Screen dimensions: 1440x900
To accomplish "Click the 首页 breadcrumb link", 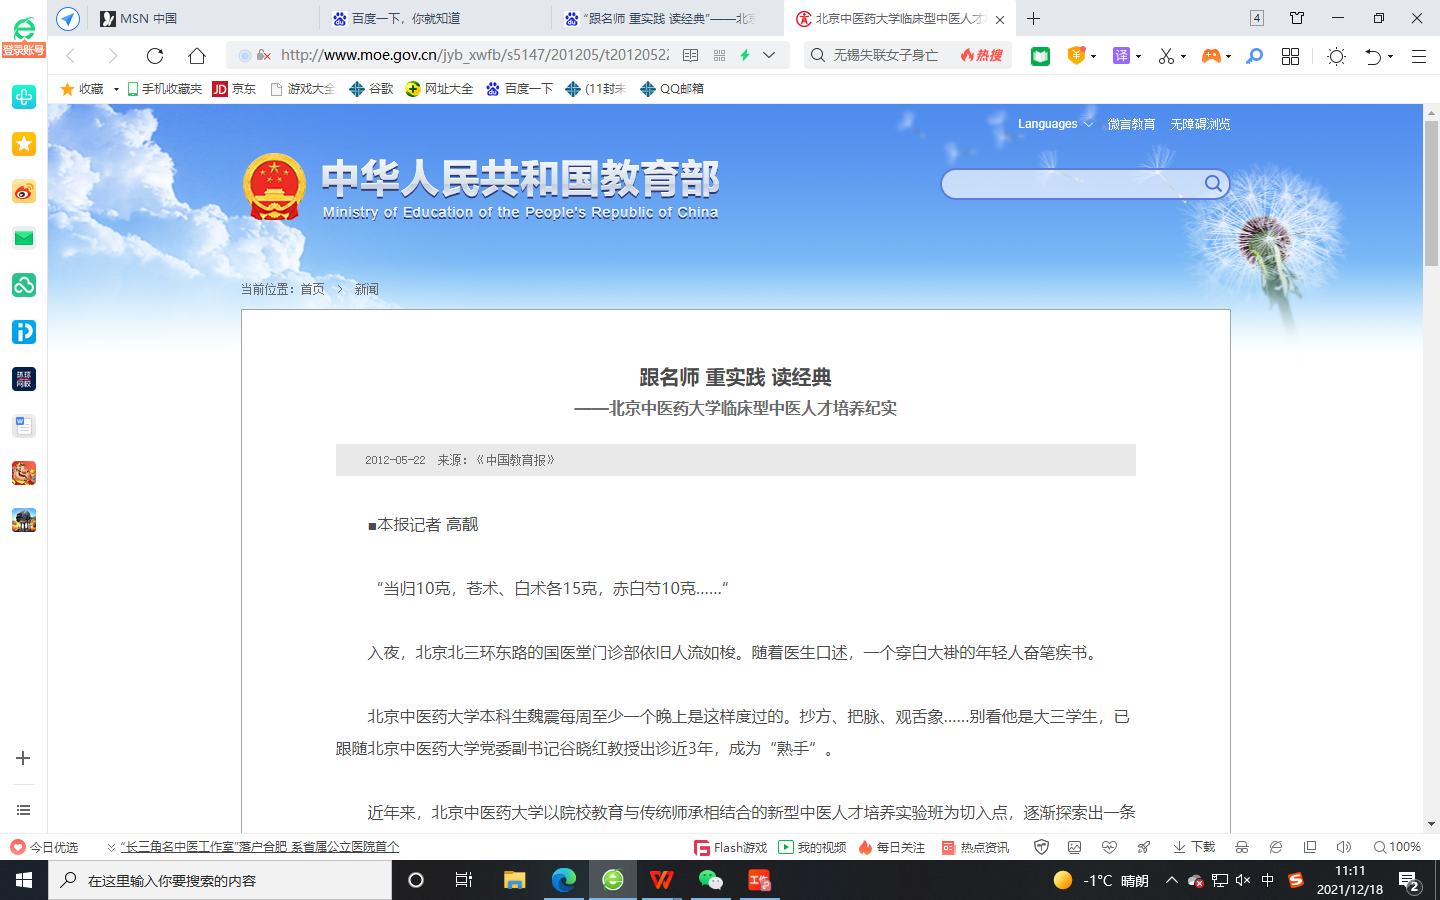I will point(312,289).
